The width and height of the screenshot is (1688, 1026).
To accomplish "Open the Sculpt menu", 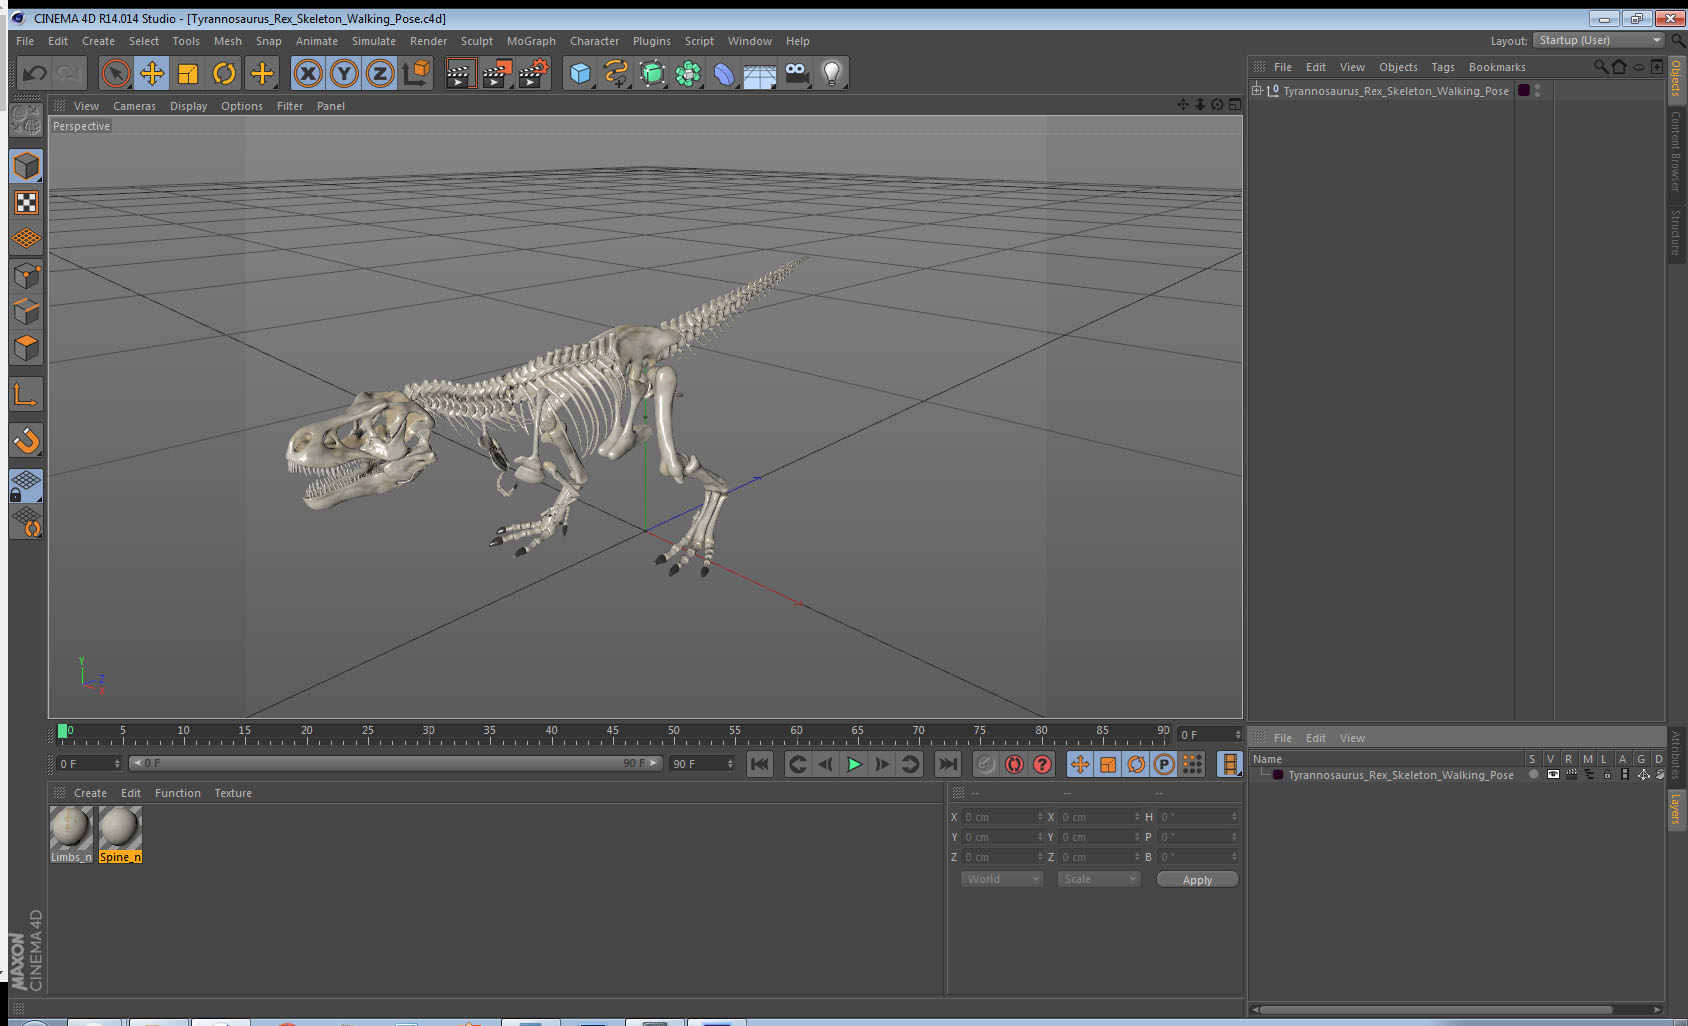I will click(x=477, y=41).
